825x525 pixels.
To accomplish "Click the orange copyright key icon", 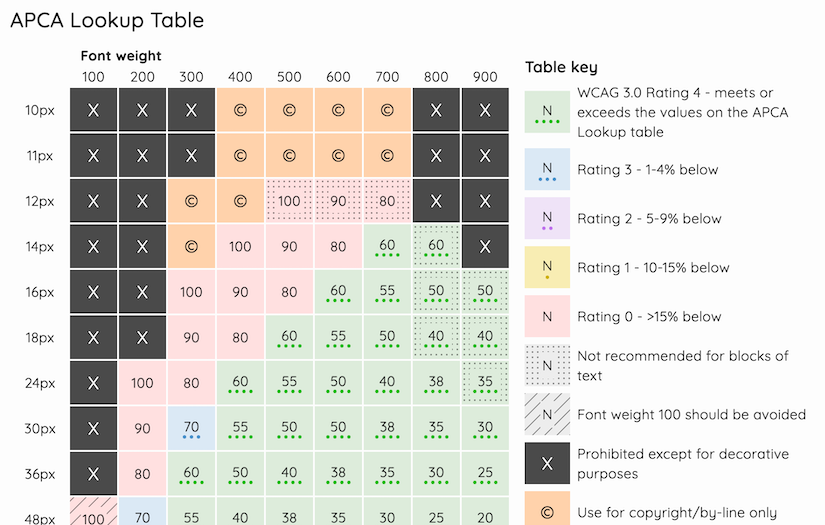I will point(547,508).
